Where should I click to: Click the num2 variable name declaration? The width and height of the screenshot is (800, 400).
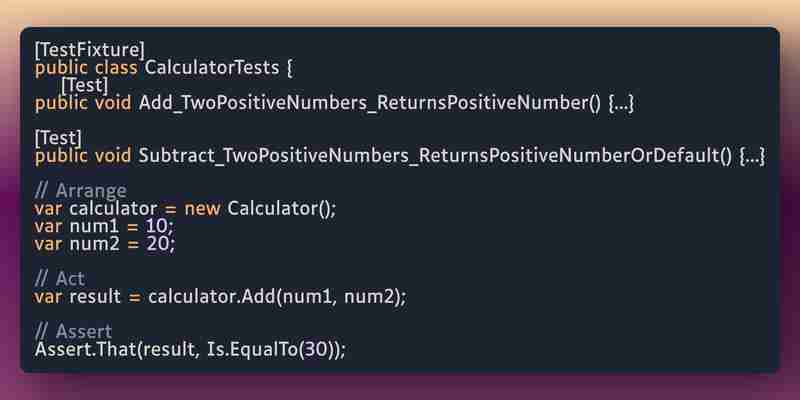[x=94, y=244]
